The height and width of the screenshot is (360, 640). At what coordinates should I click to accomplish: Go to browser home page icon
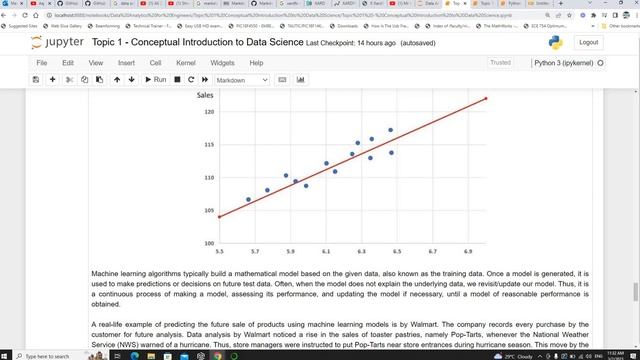(36, 15)
